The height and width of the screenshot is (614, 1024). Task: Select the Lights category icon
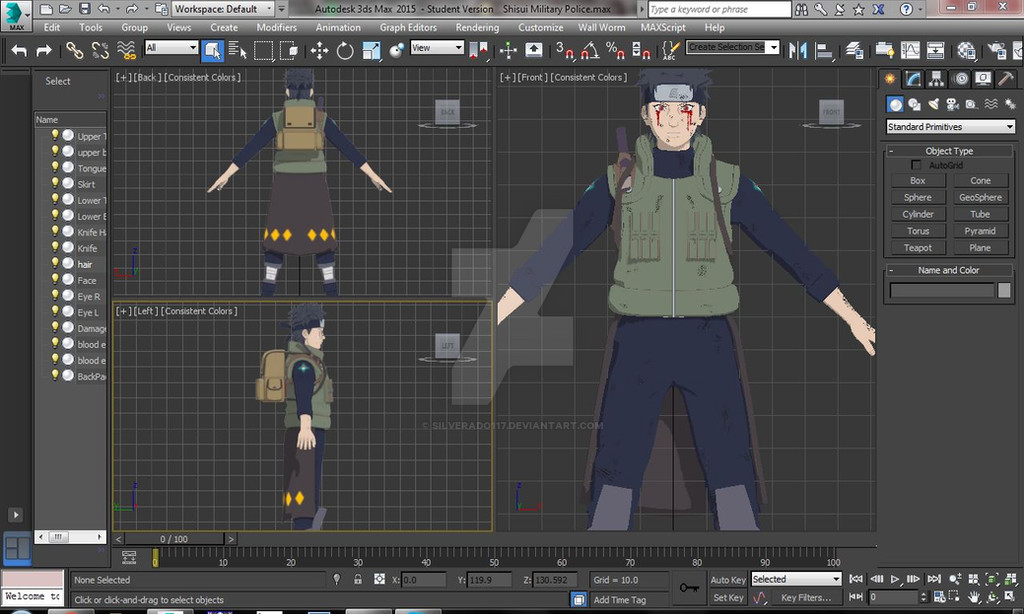click(x=934, y=104)
